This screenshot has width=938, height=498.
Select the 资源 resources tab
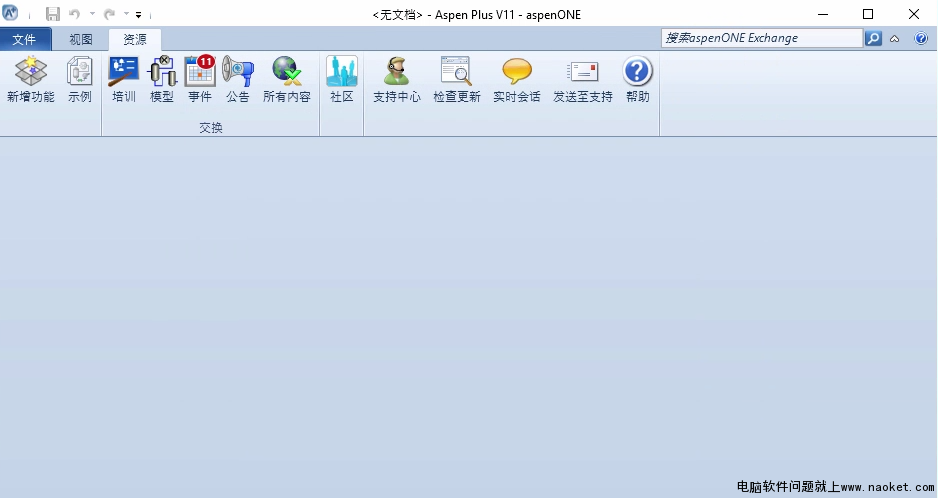[135, 40]
